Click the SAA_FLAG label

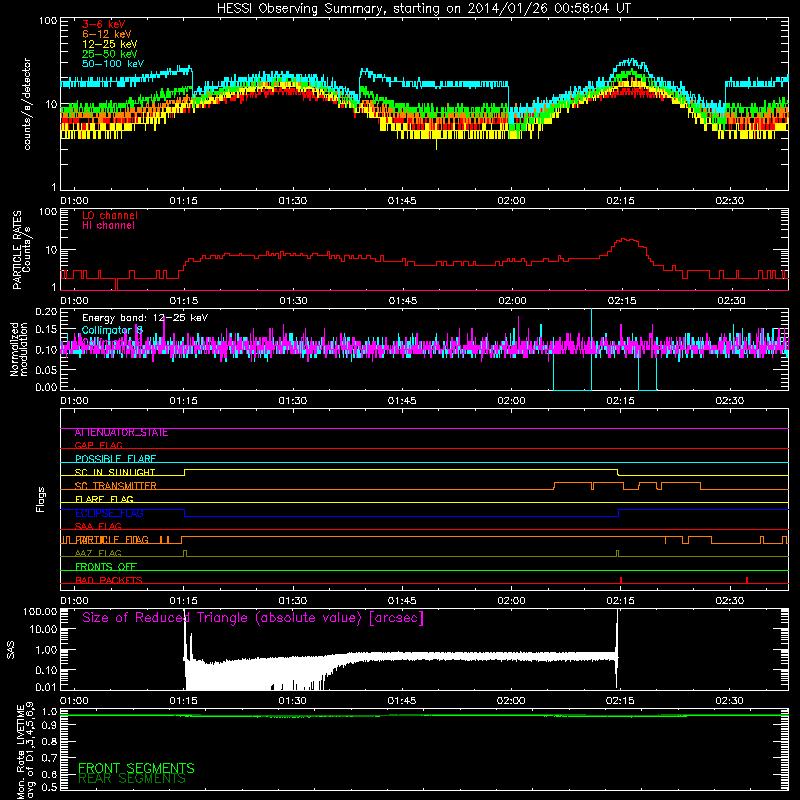(x=98, y=526)
